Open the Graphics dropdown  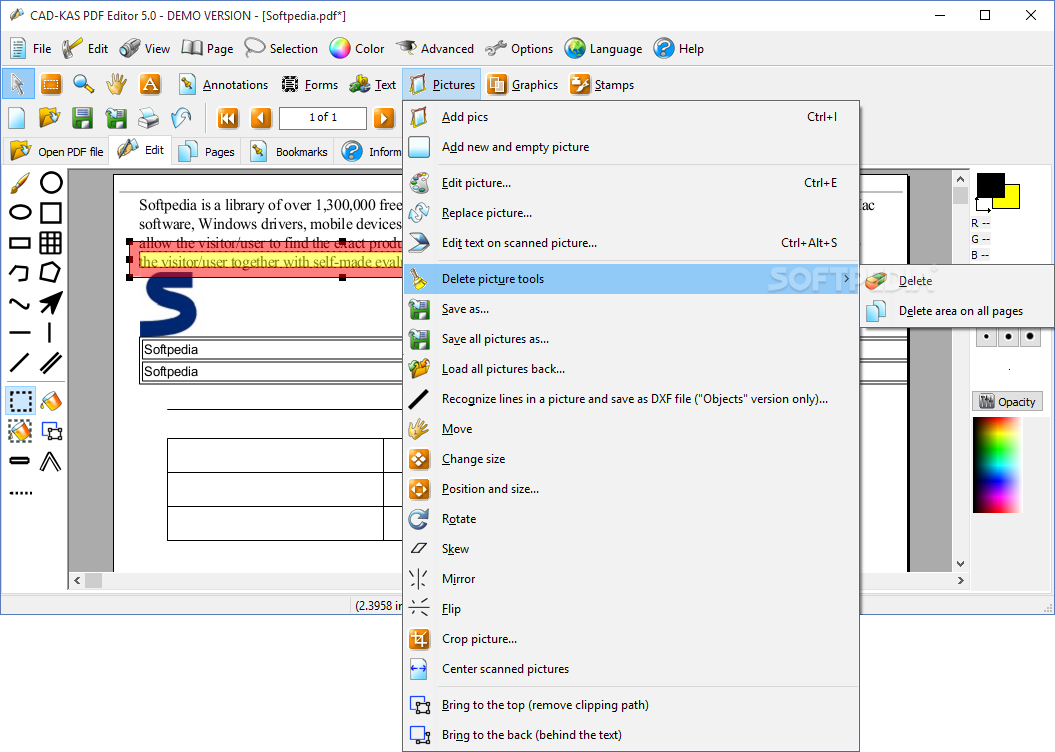[x=523, y=85]
